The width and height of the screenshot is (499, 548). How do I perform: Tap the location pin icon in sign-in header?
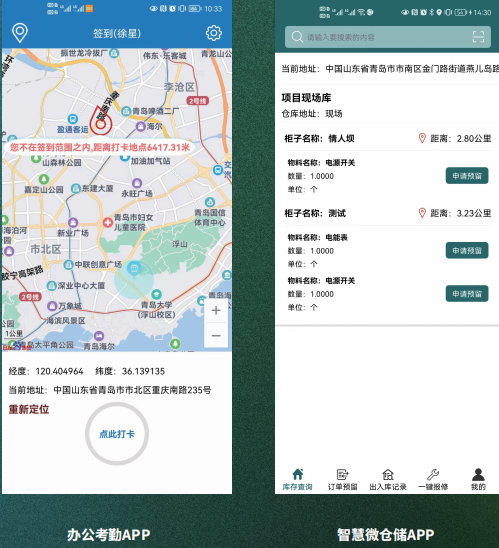(x=20, y=33)
